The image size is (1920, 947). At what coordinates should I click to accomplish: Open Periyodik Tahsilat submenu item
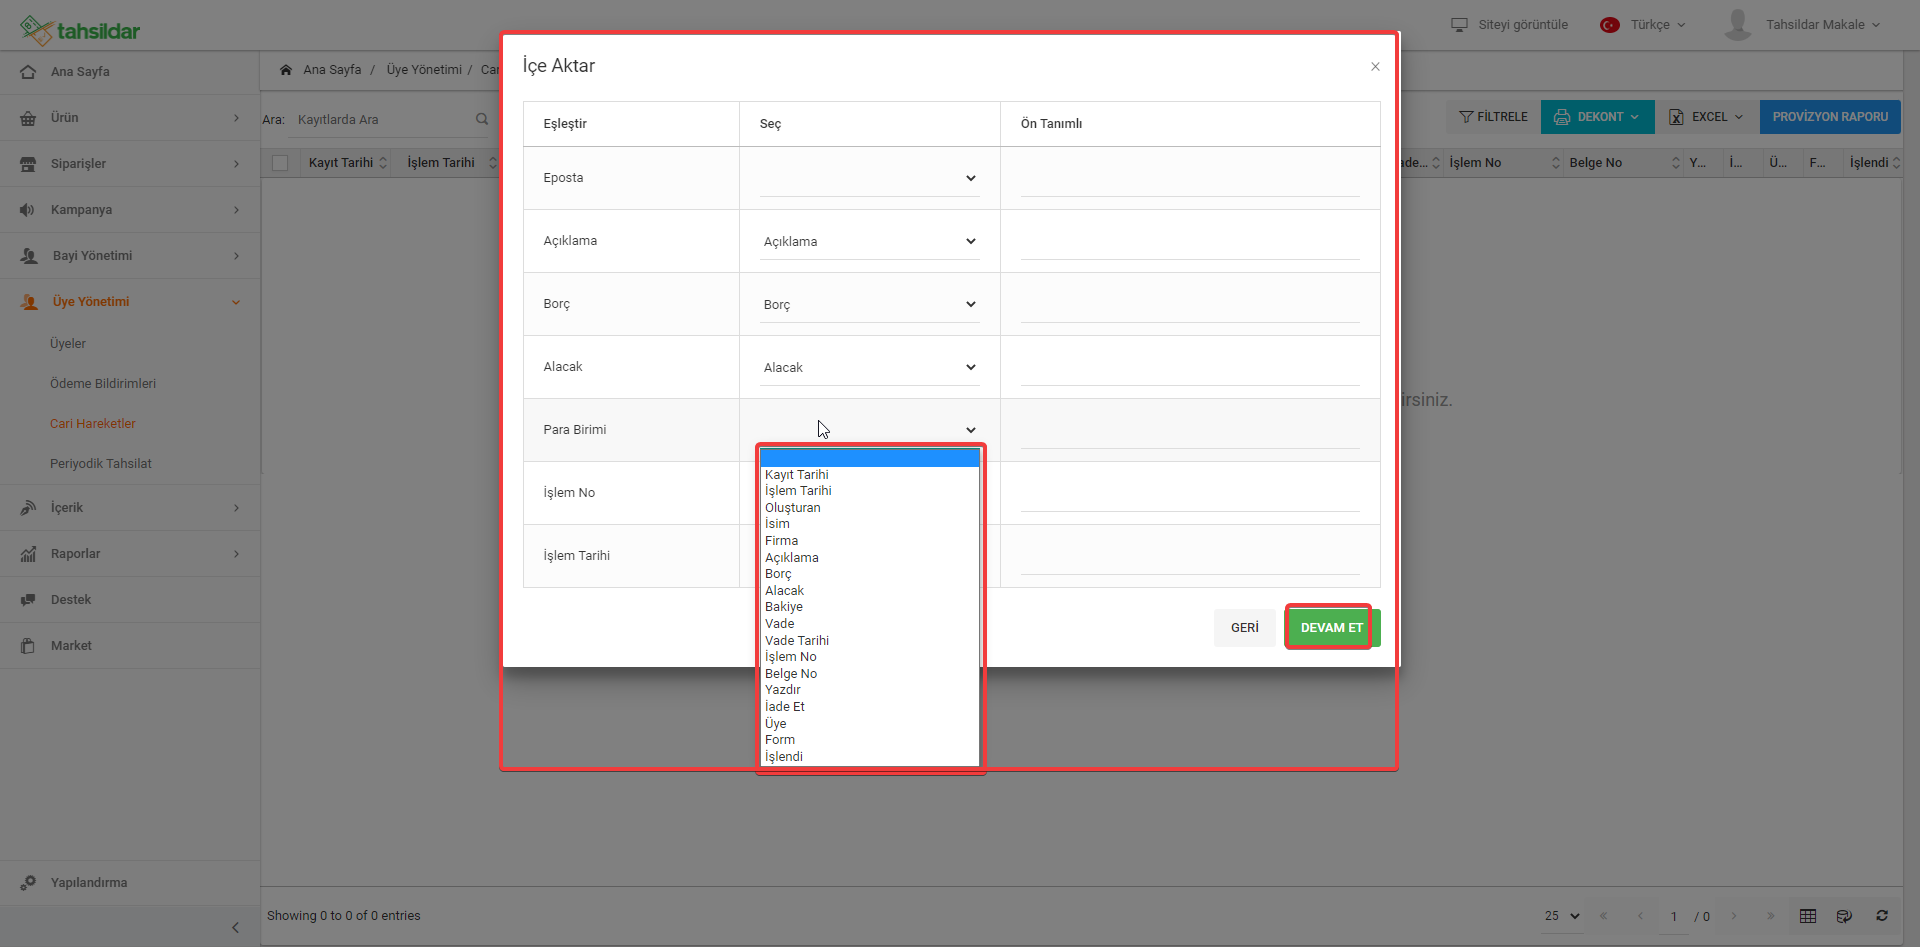pos(101,464)
